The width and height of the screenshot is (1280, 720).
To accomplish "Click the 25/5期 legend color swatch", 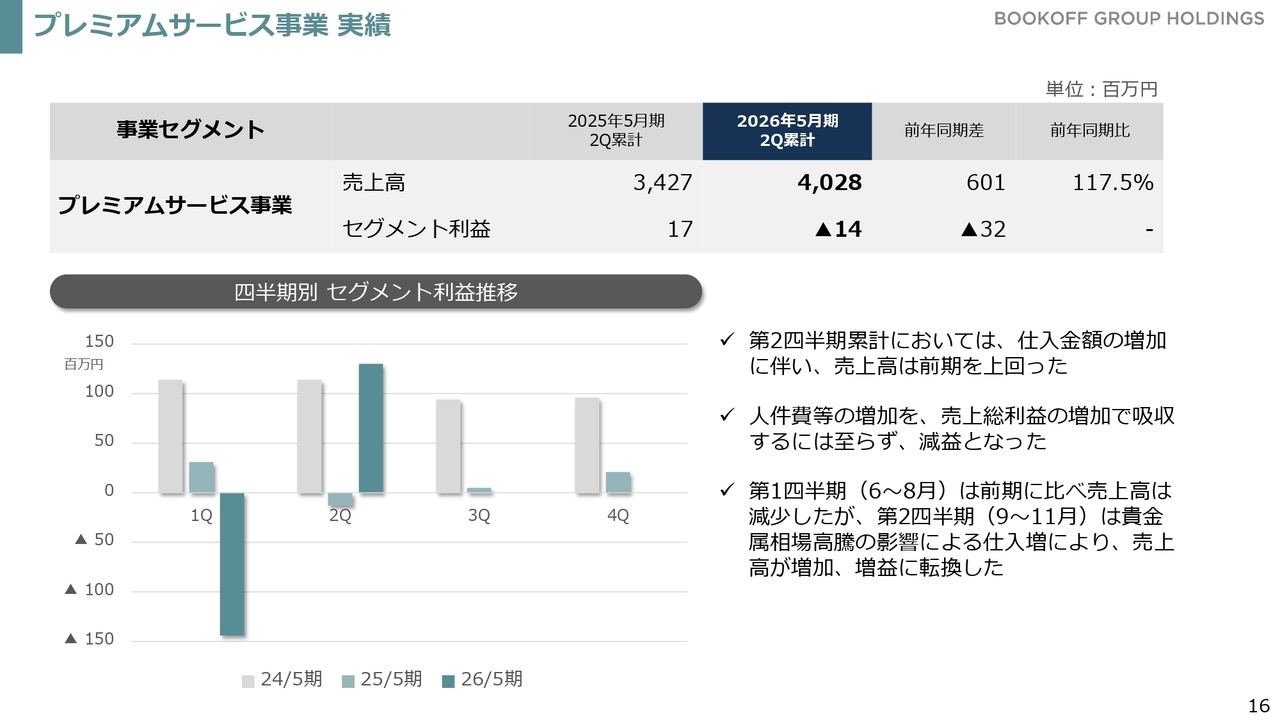I will 348,681.
